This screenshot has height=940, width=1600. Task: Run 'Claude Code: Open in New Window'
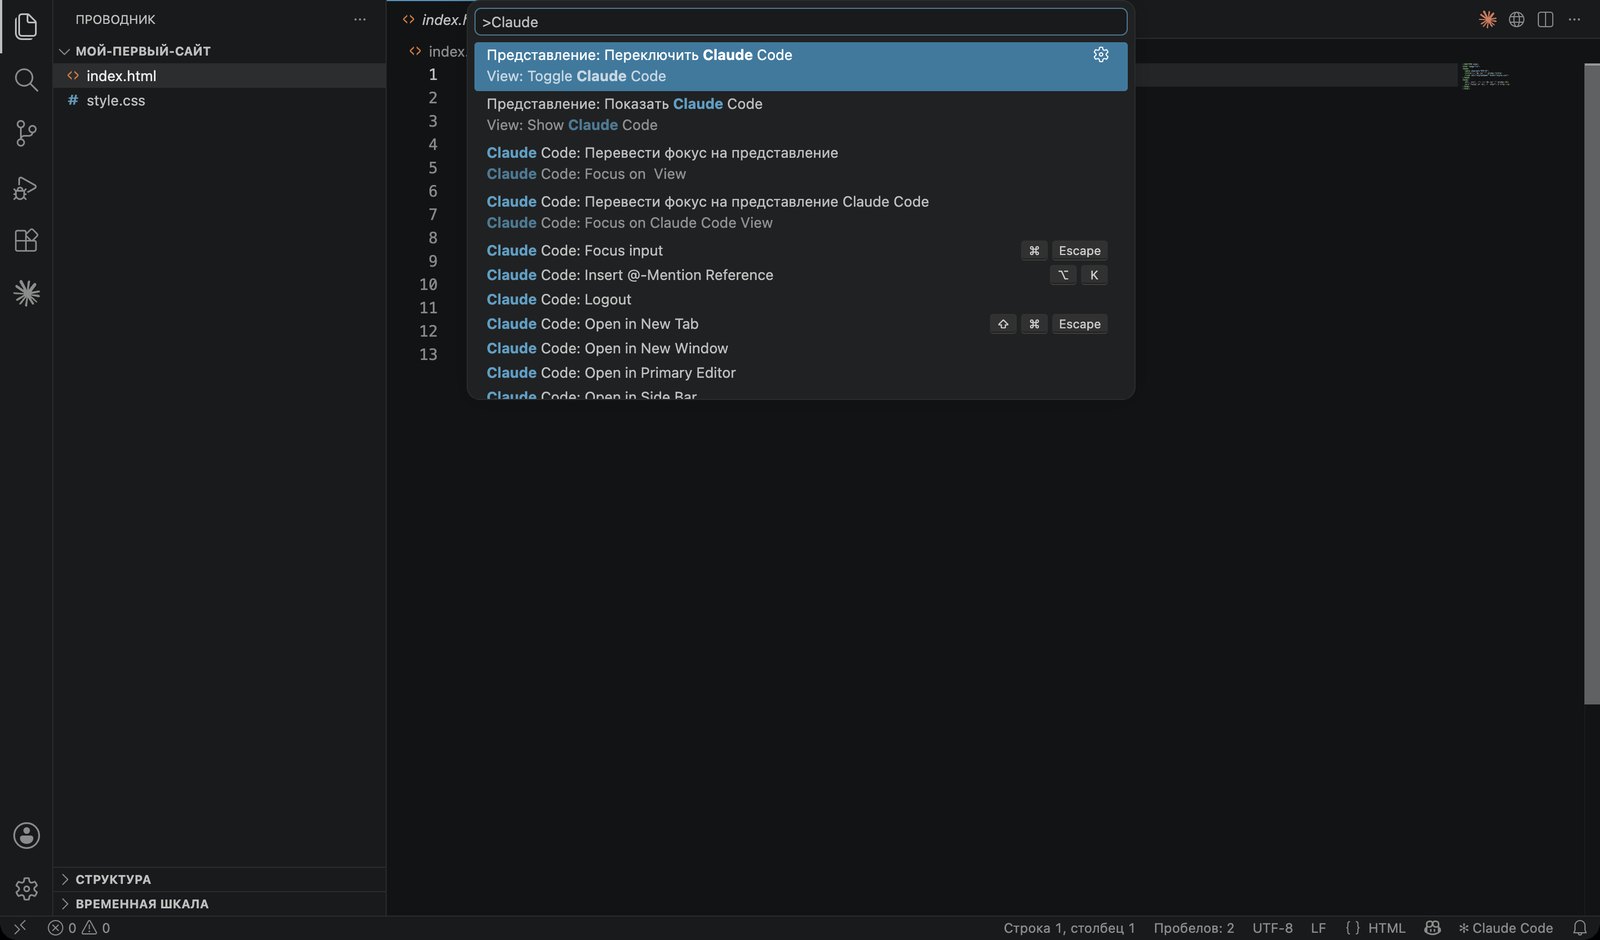pyautogui.click(x=801, y=349)
